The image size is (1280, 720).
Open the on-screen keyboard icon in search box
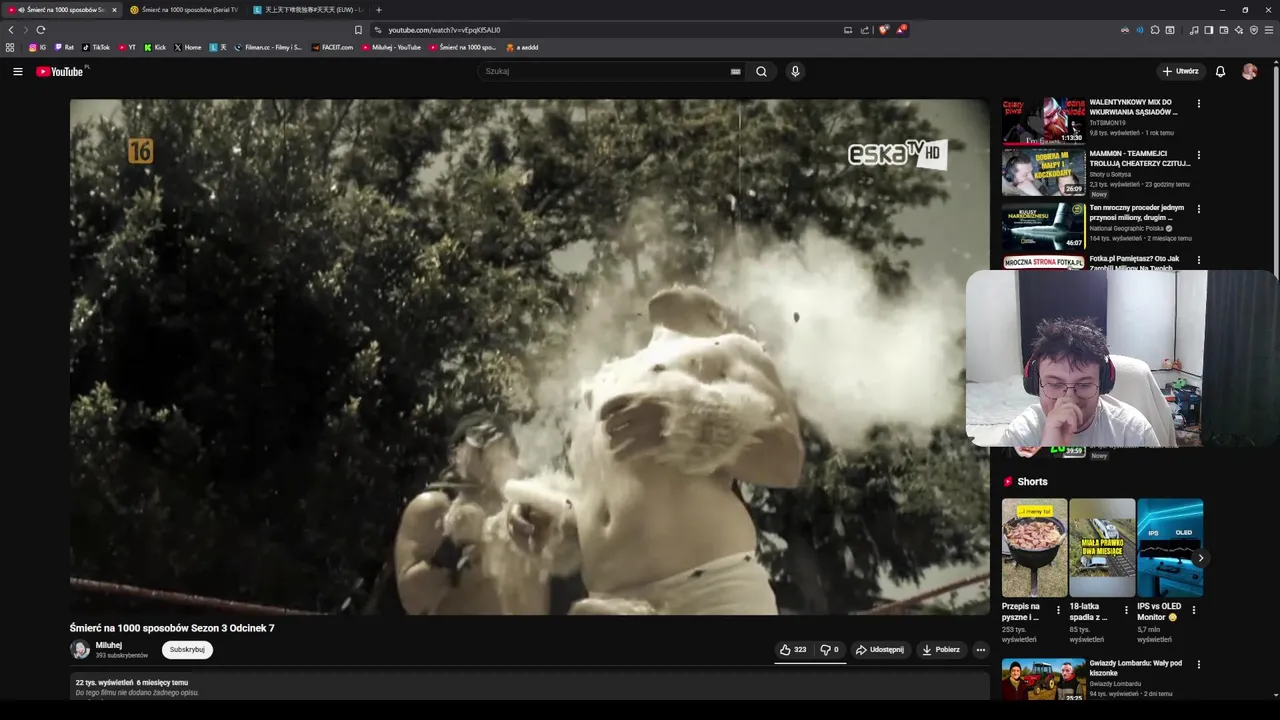click(736, 72)
